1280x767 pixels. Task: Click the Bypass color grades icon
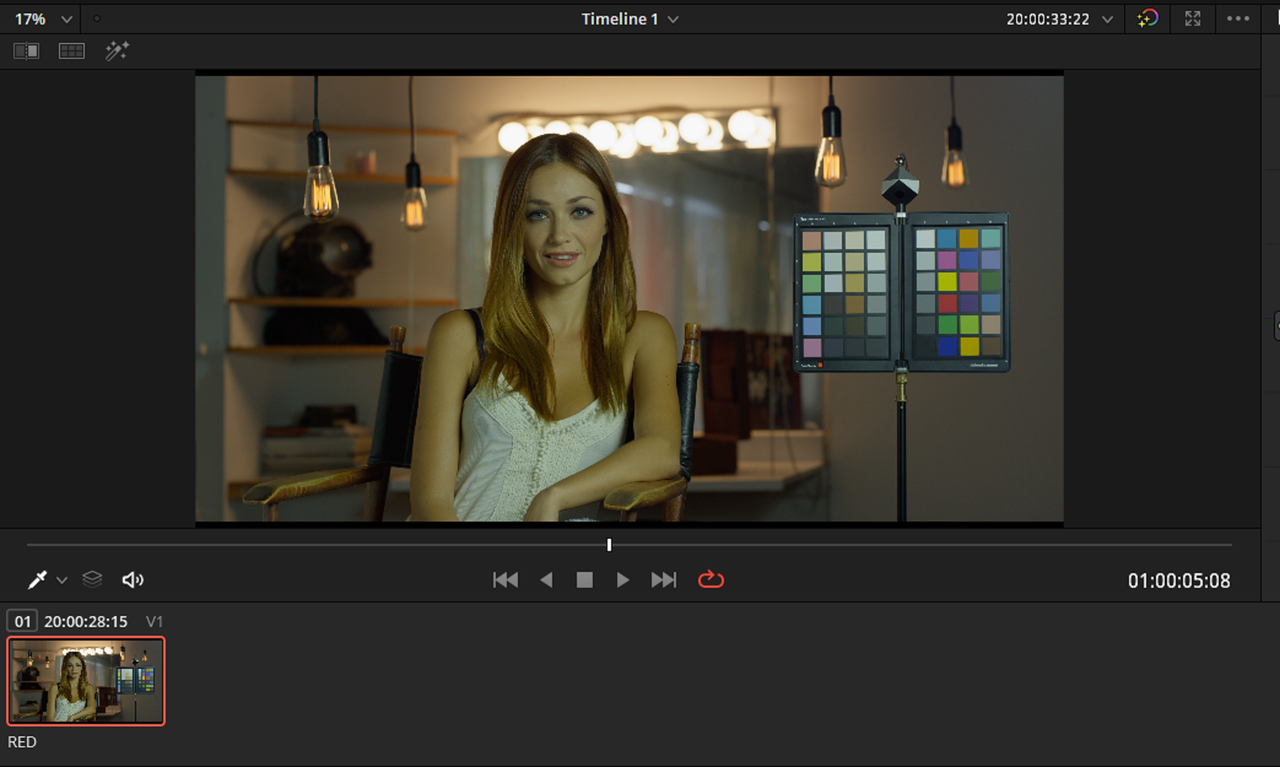click(1147, 19)
